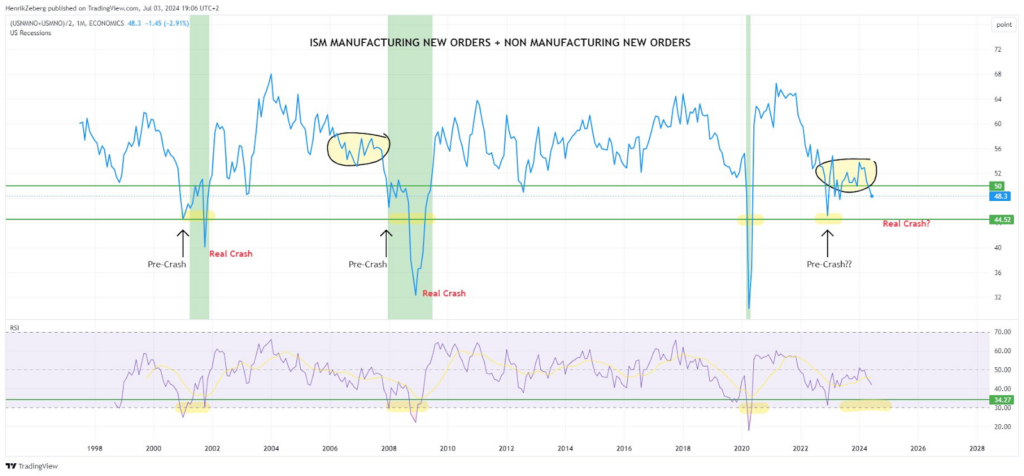The height and width of the screenshot is (476, 1024).
Task: Select the green 50 price level tag
Action: coord(995,186)
